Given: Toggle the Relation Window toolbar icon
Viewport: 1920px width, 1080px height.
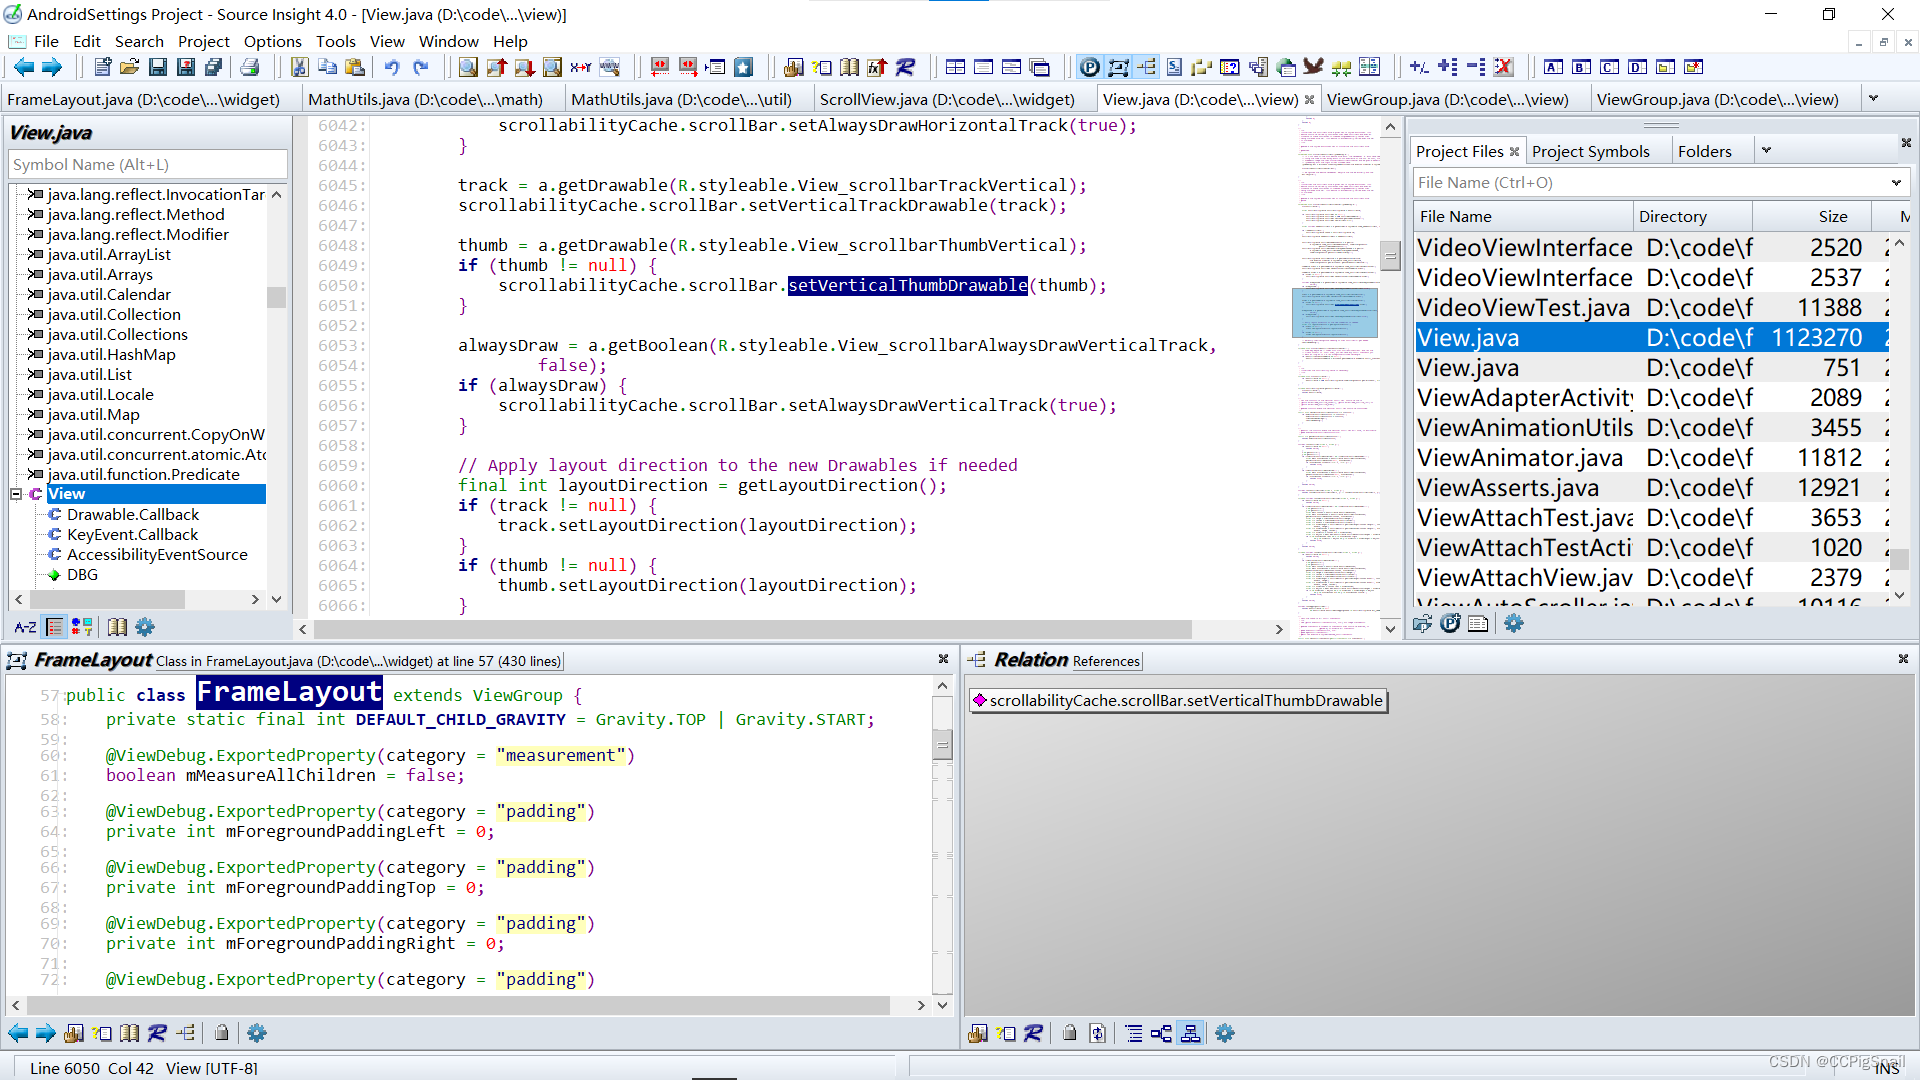Looking at the screenshot, I should click(1146, 67).
